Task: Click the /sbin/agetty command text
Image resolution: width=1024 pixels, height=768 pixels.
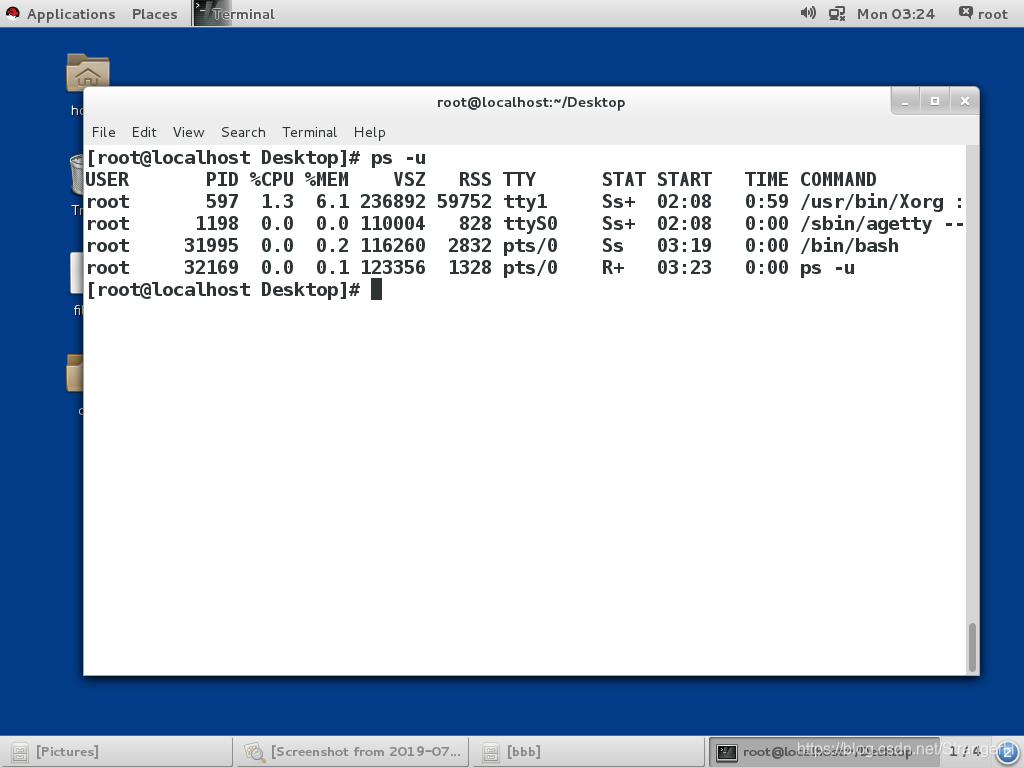Action: pyautogui.click(x=866, y=224)
